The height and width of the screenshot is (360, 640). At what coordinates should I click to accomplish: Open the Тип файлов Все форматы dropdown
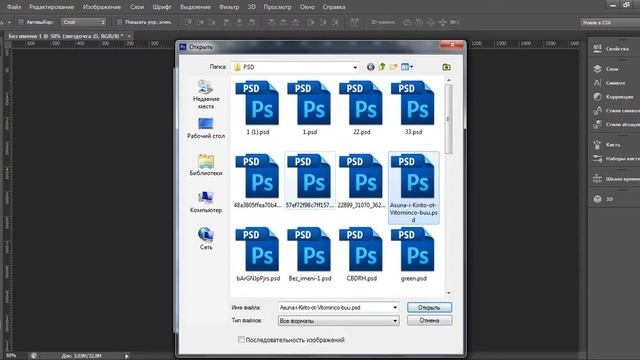[338, 321]
